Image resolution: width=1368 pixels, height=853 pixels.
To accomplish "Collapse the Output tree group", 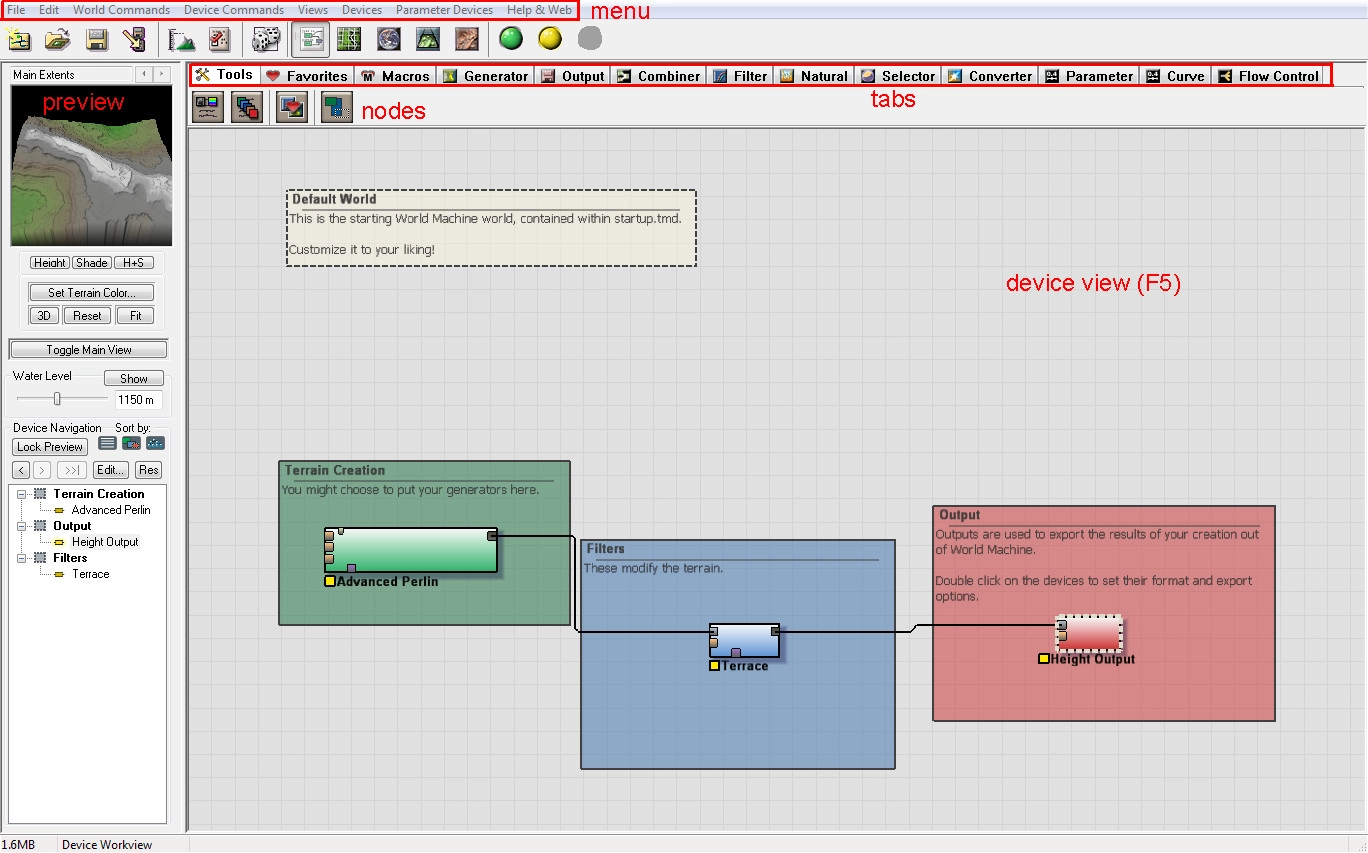I will 22,526.
